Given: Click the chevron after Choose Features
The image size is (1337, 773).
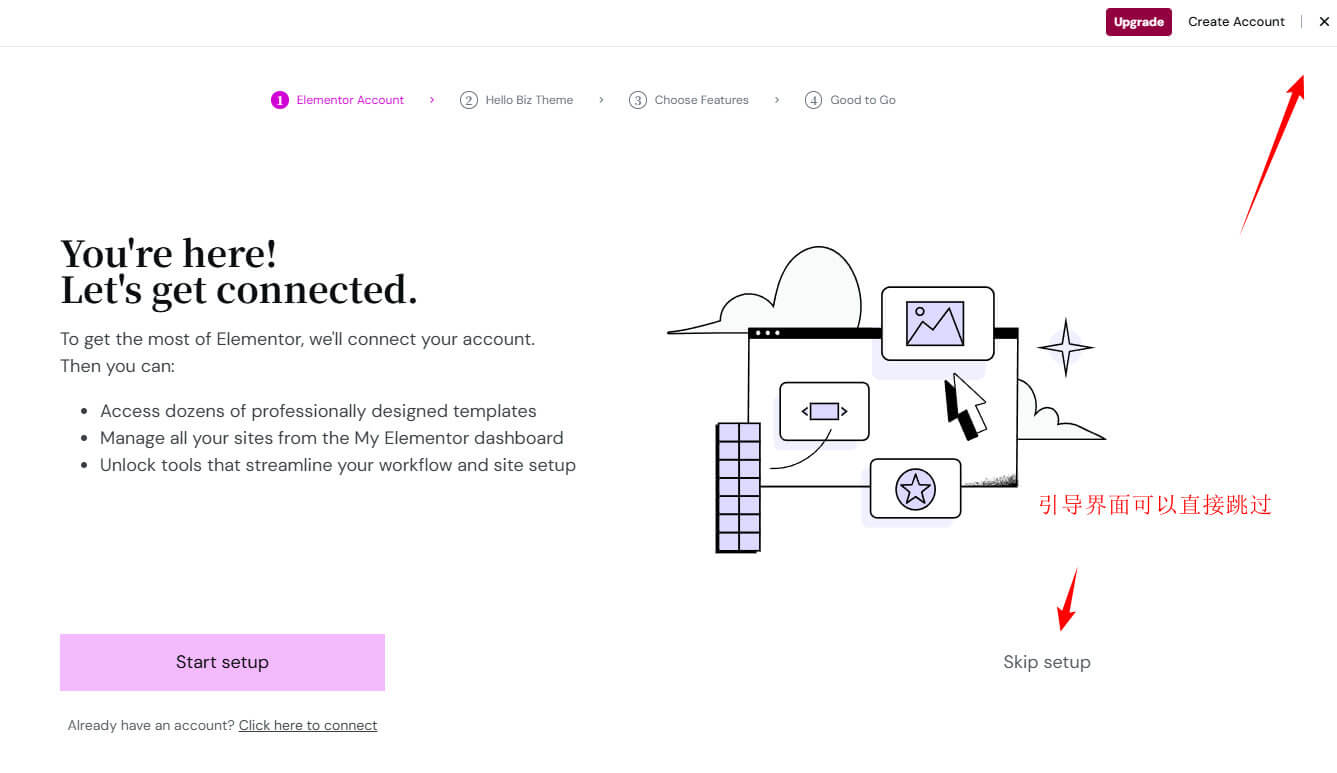Looking at the screenshot, I should click(776, 100).
